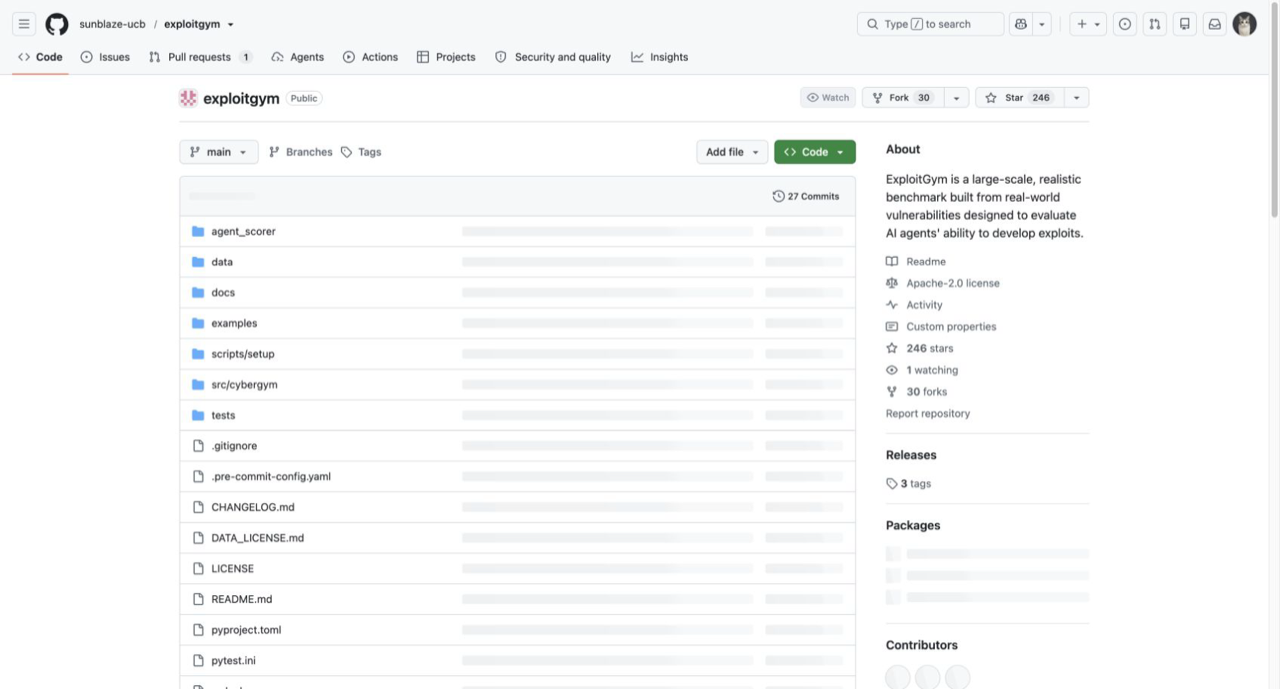The width and height of the screenshot is (1280, 689).
Task: Click the GitHub logo home icon
Action: pyautogui.click(x=57, y=24)
